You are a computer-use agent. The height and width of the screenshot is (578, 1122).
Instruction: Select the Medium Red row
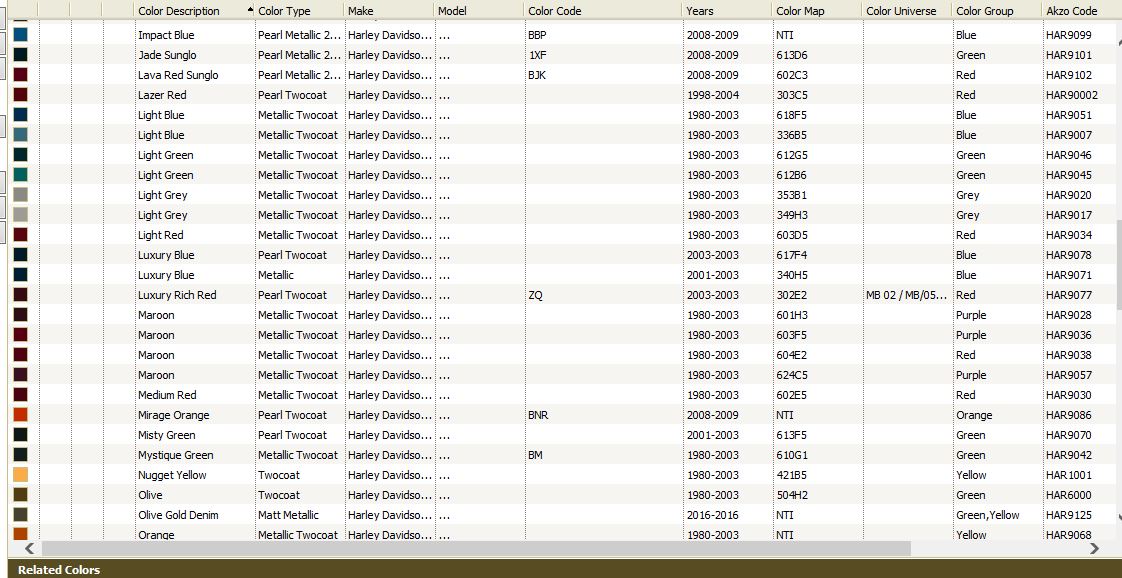pyautogui.click(x=561, y=395)
